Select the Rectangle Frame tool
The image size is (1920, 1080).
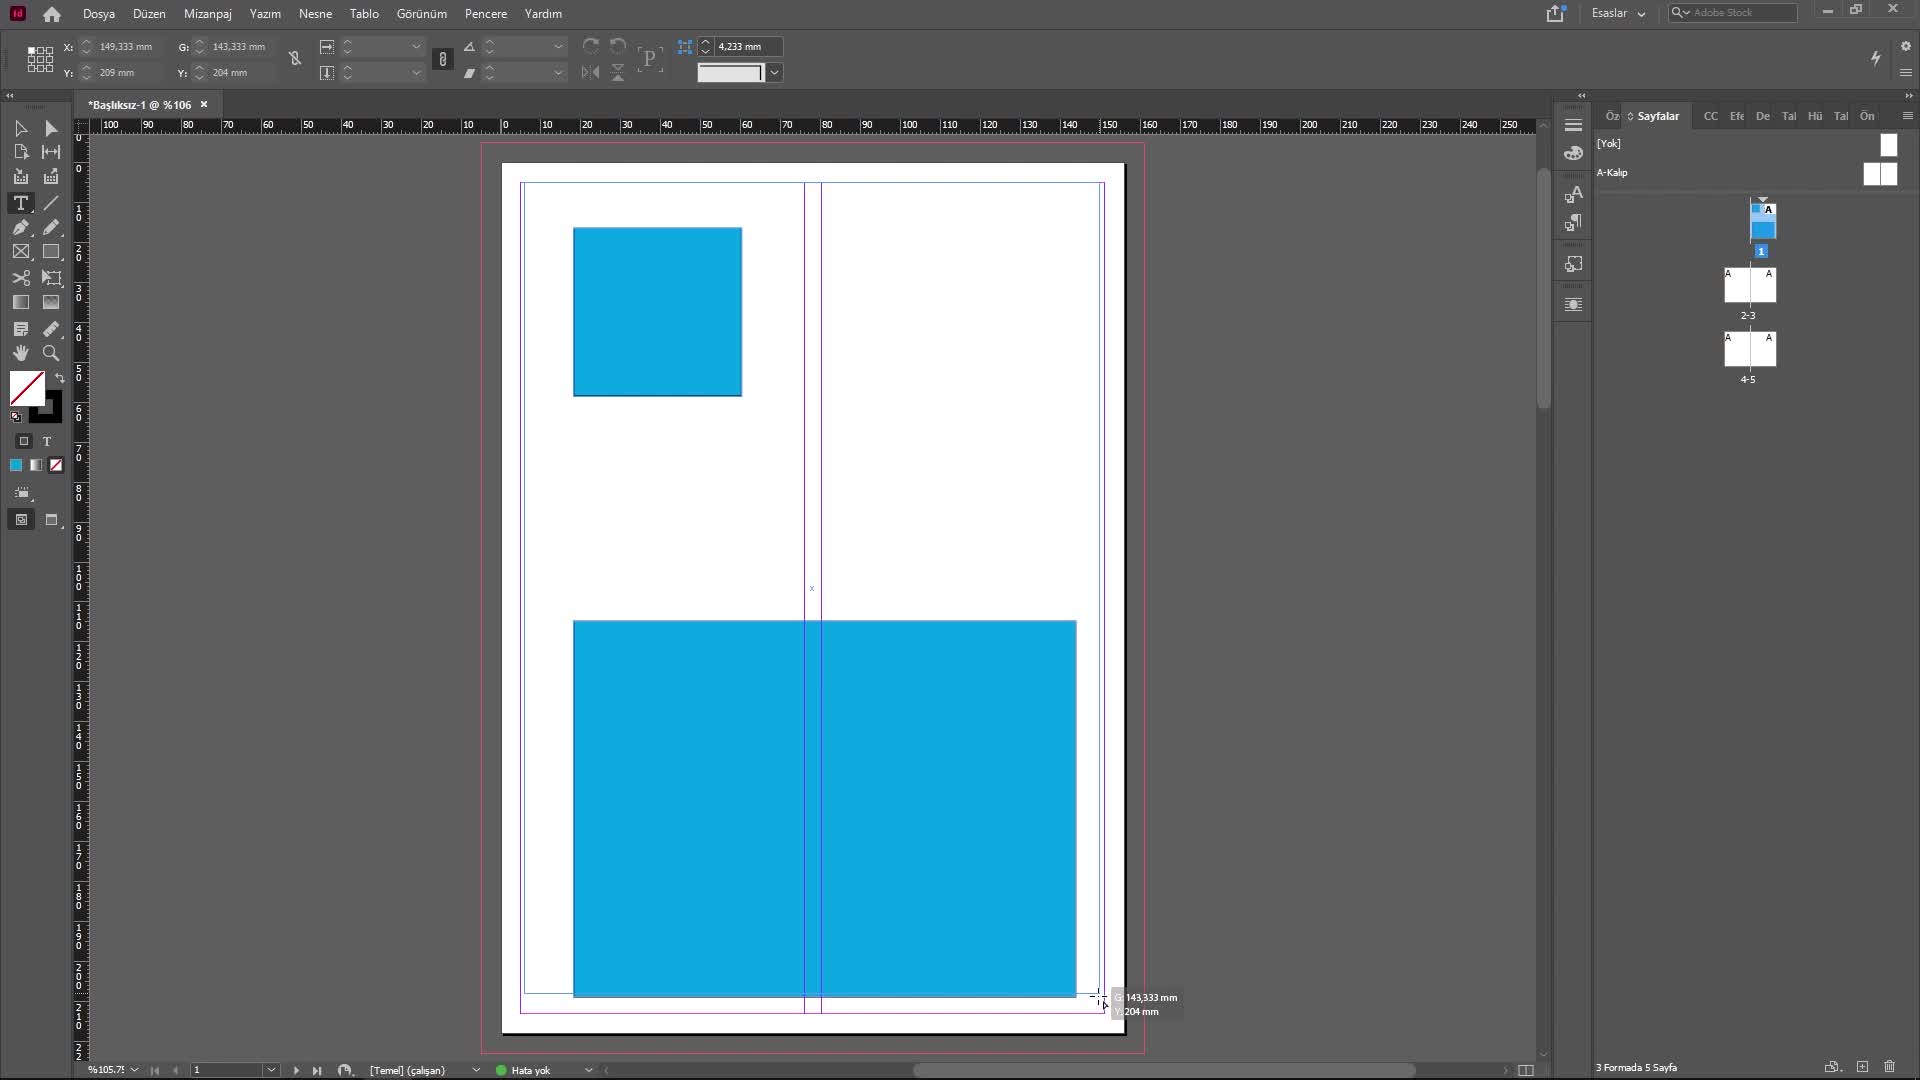tap(20, 252)
